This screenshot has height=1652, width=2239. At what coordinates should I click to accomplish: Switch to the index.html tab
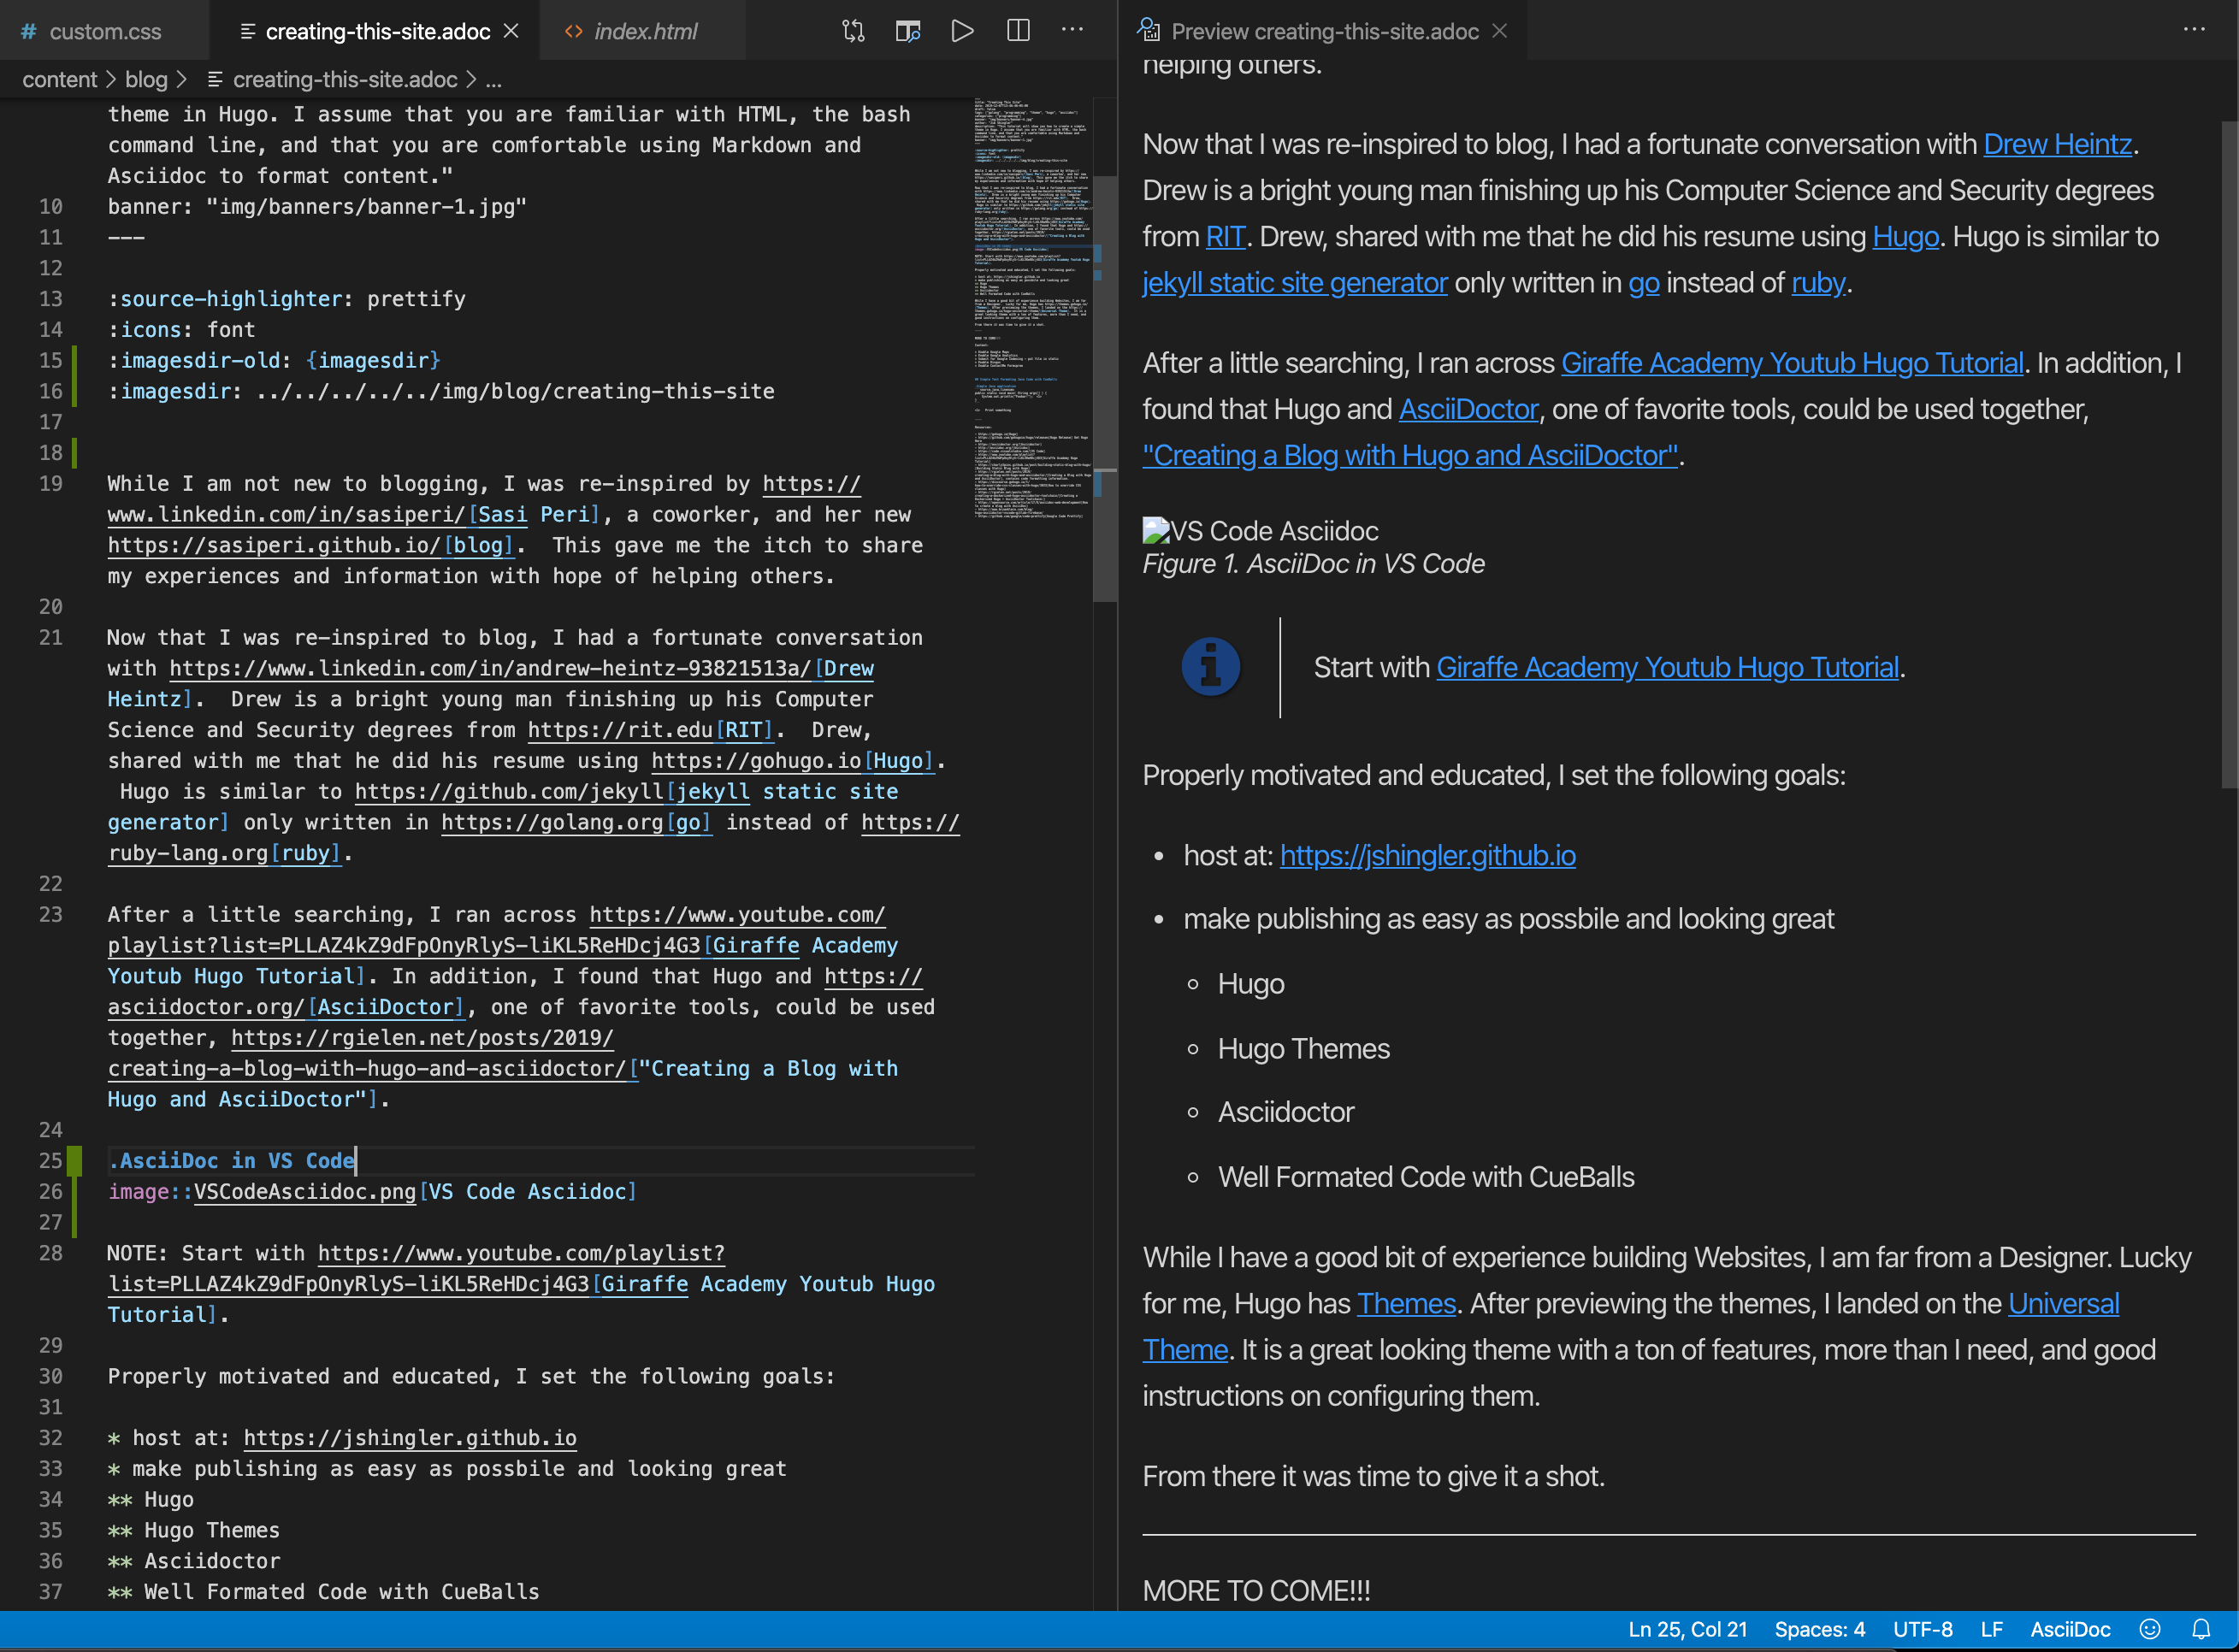tap(645, 31)
